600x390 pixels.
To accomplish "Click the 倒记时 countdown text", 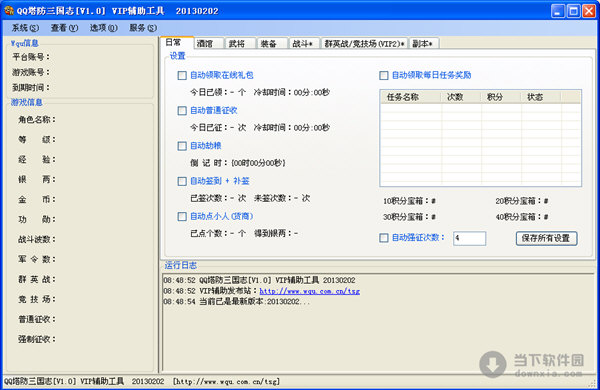I will tap(238, 163).
